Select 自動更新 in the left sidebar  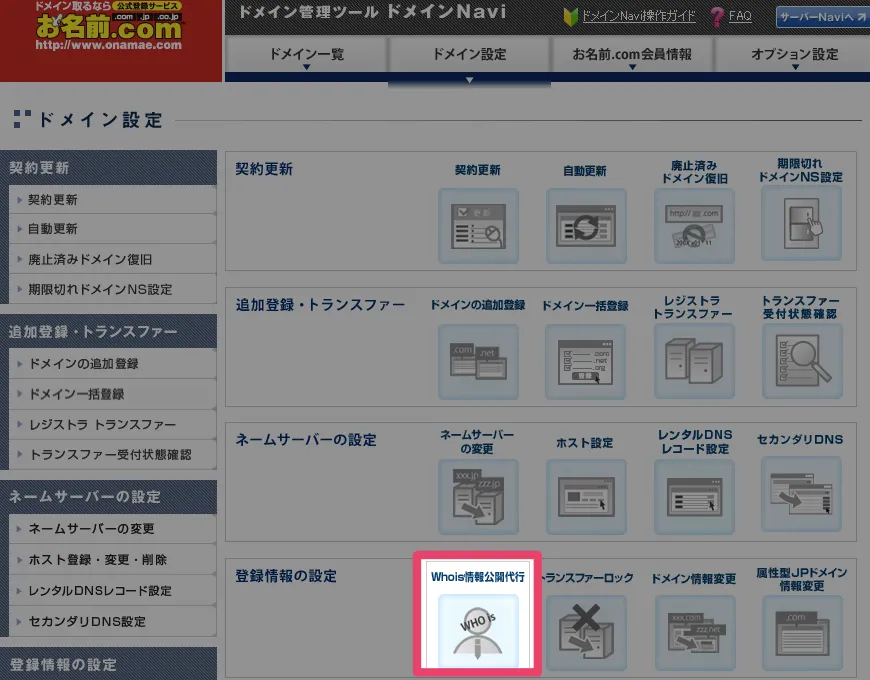coord(53,229)
